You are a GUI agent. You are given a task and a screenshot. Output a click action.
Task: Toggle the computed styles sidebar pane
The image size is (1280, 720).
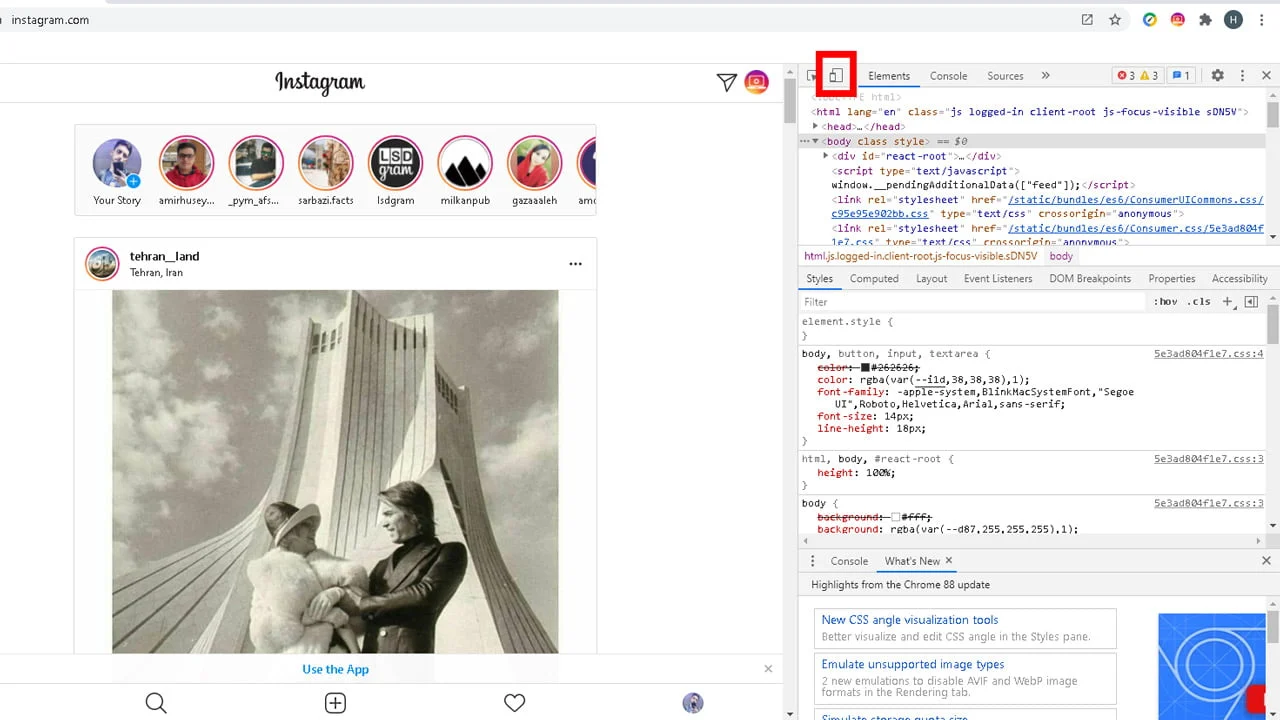tap(1251, 302)
